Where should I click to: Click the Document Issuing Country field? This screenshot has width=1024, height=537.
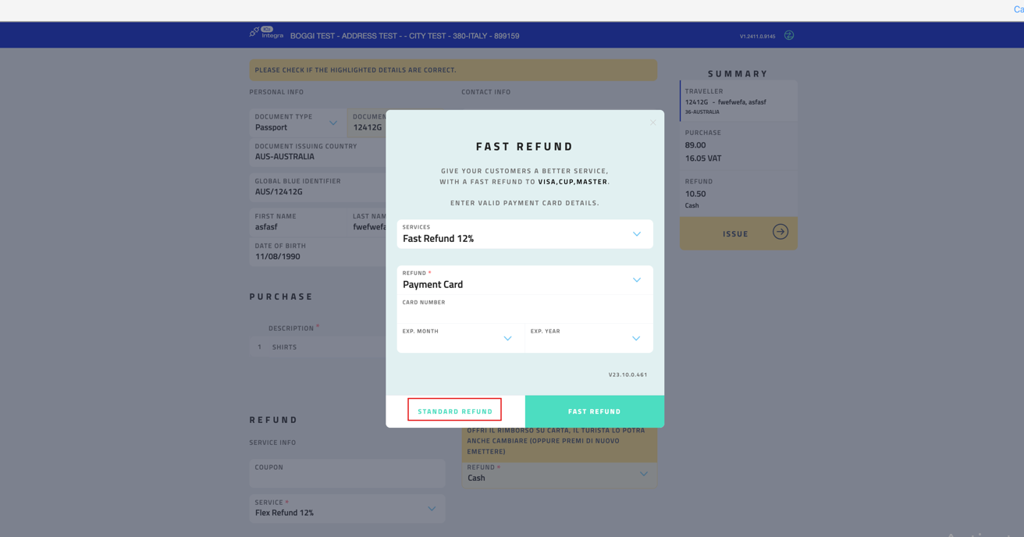coord(318,152)
